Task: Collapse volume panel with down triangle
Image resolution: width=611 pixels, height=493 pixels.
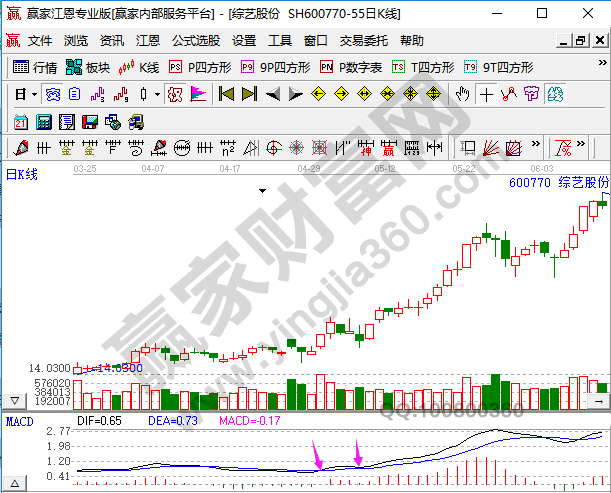Action: (14, 399)
